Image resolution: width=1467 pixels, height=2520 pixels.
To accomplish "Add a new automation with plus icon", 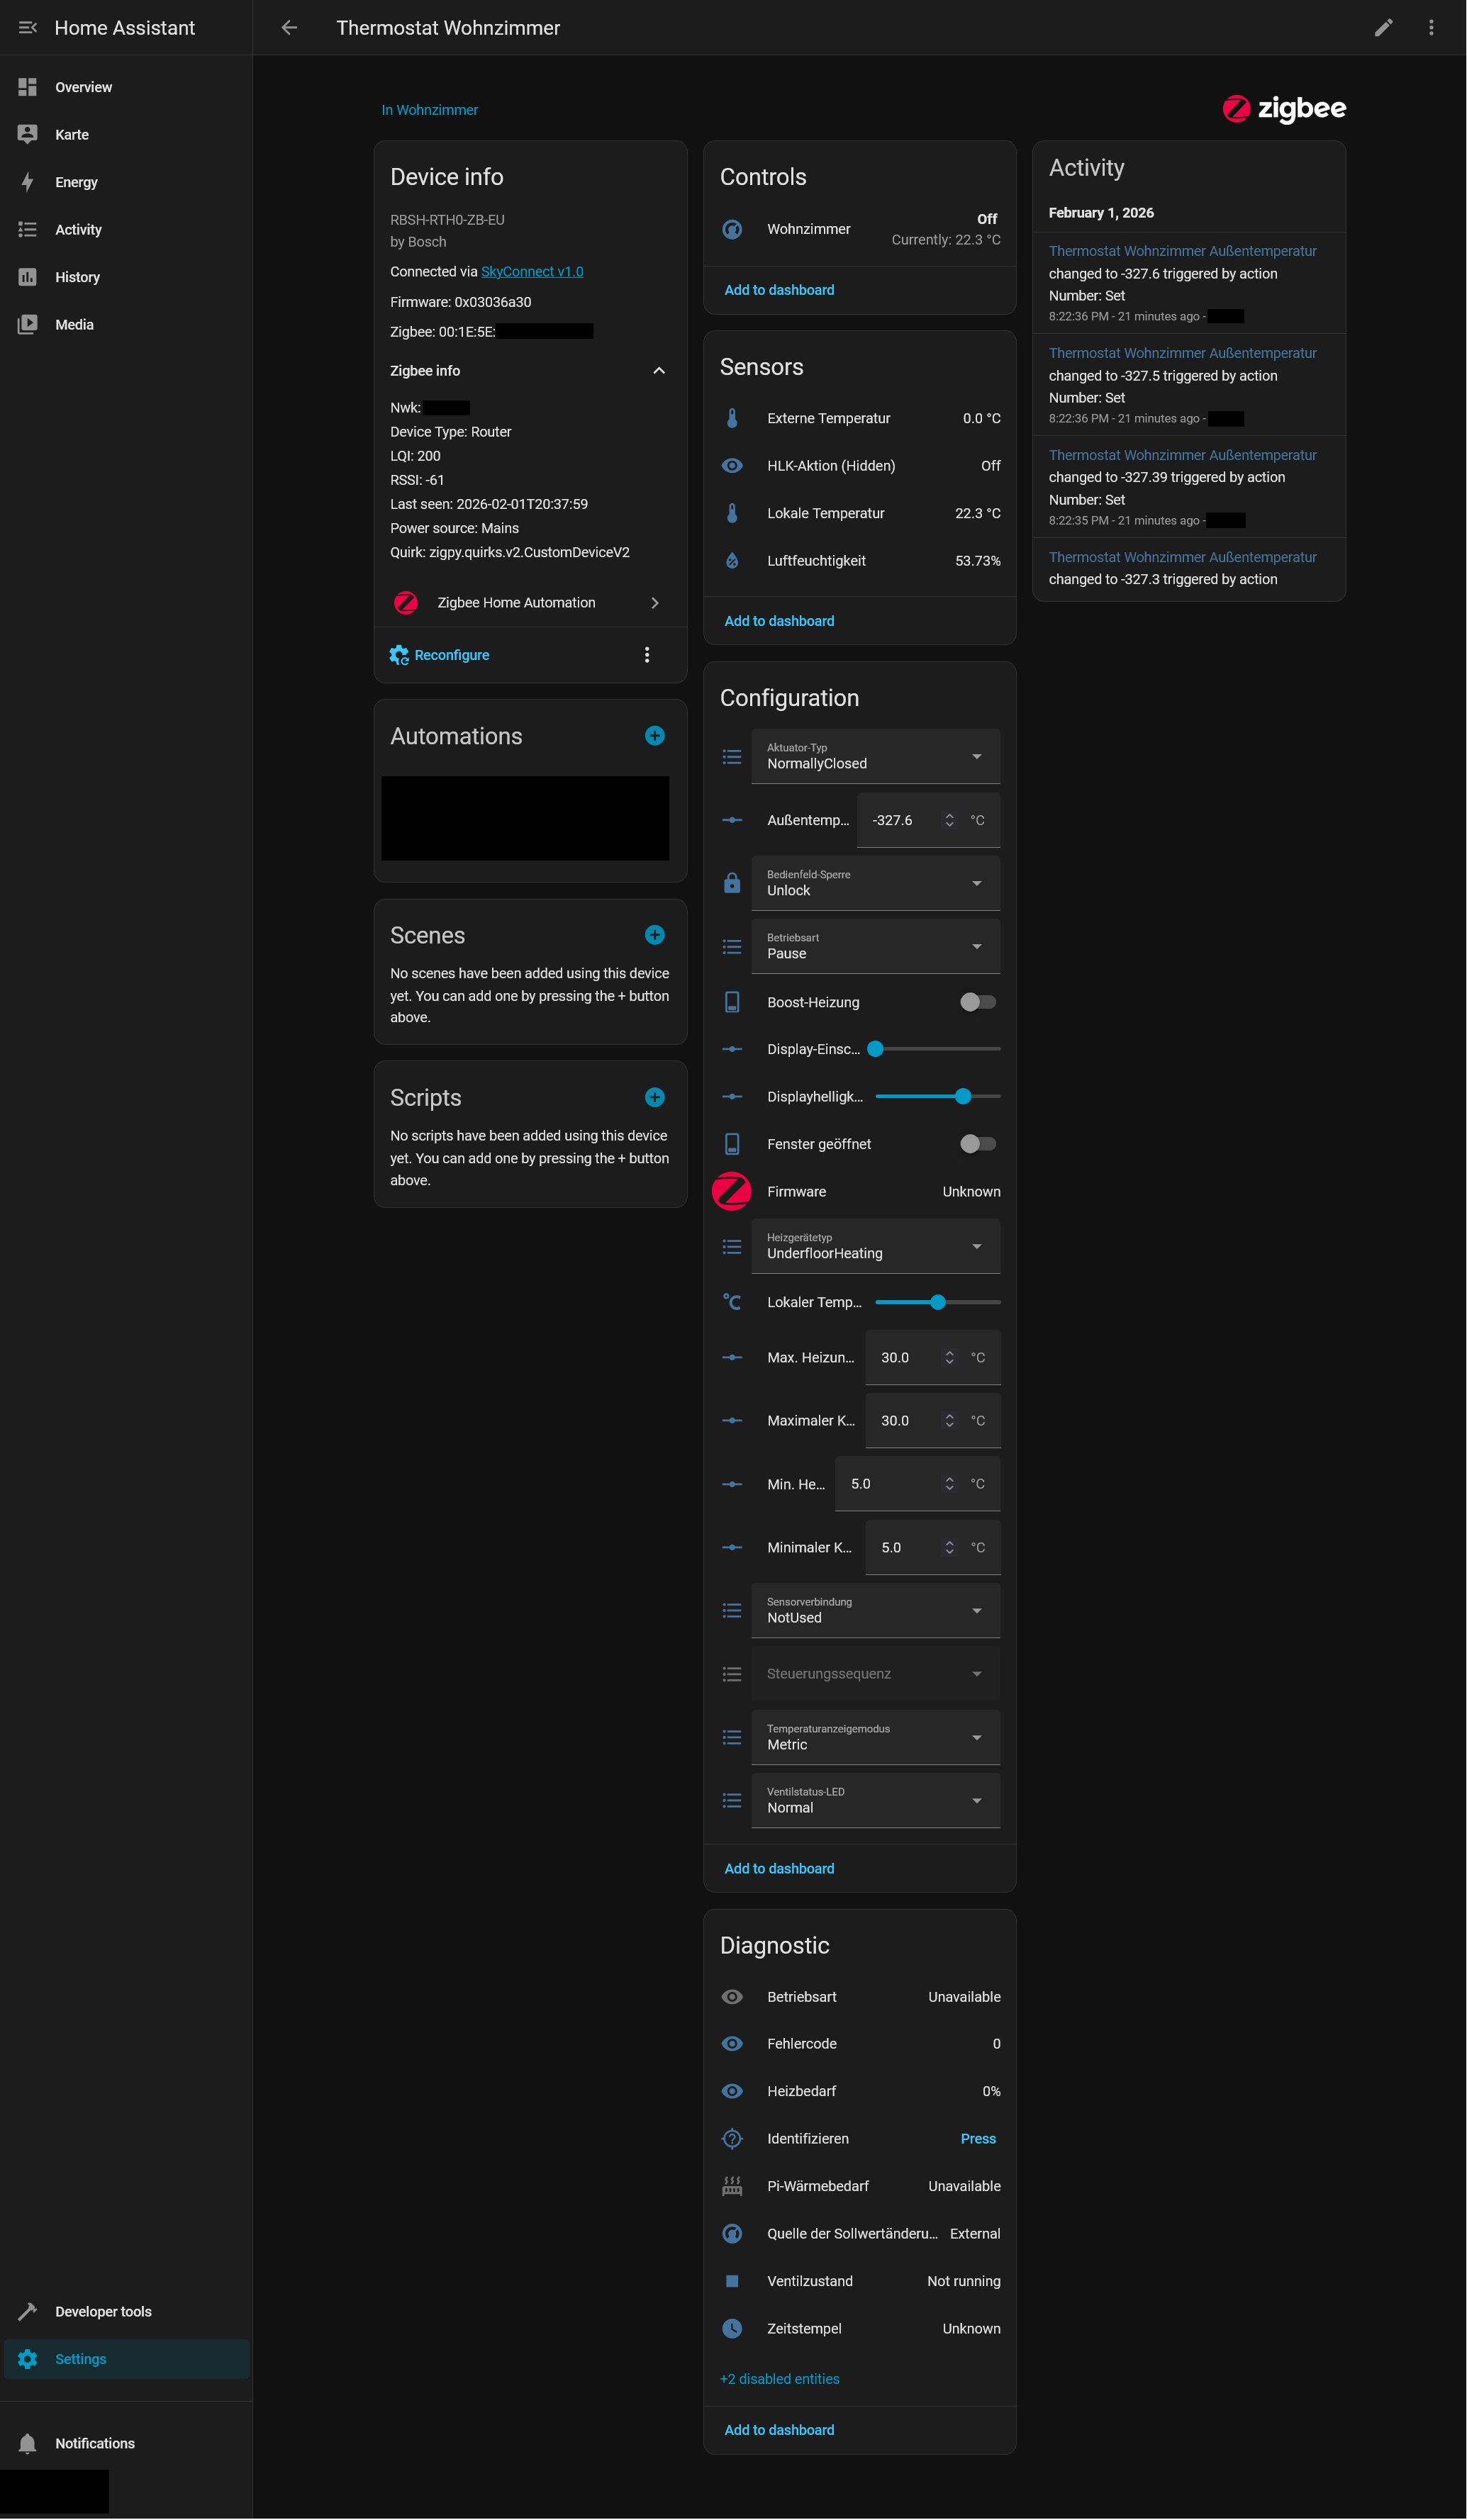I will pos(655,736).
